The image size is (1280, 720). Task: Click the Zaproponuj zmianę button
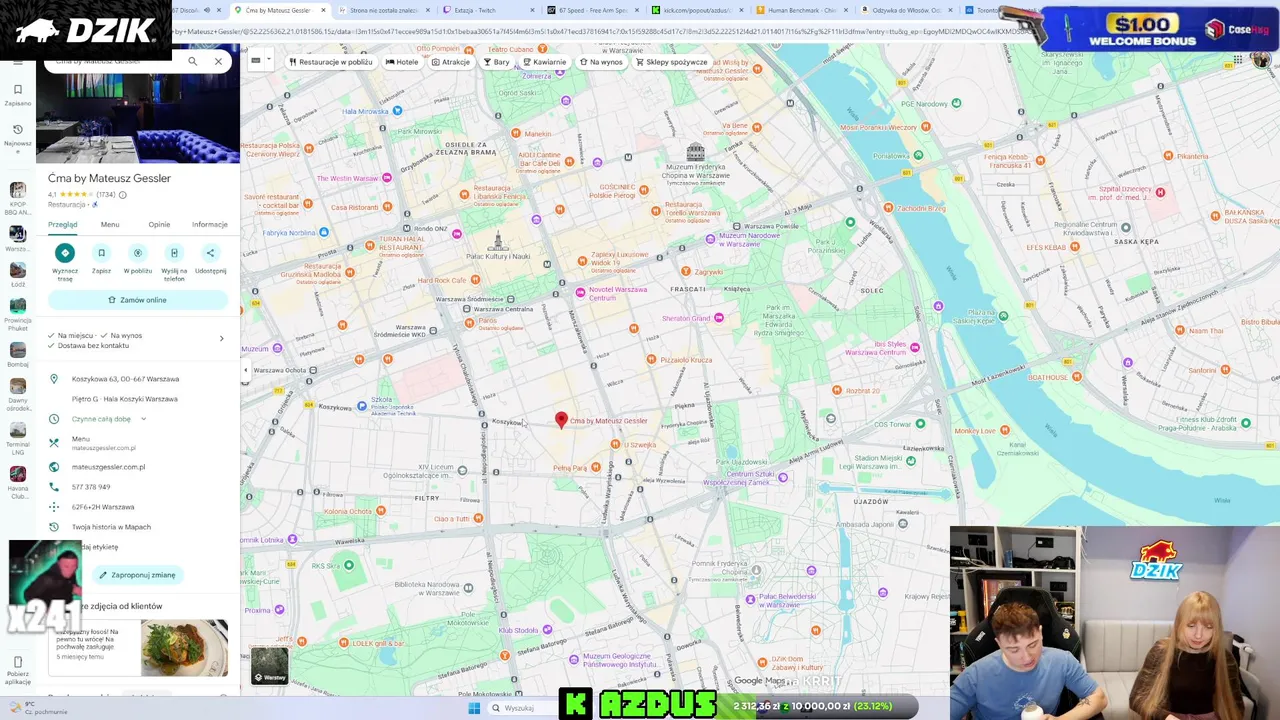(137, 575)
